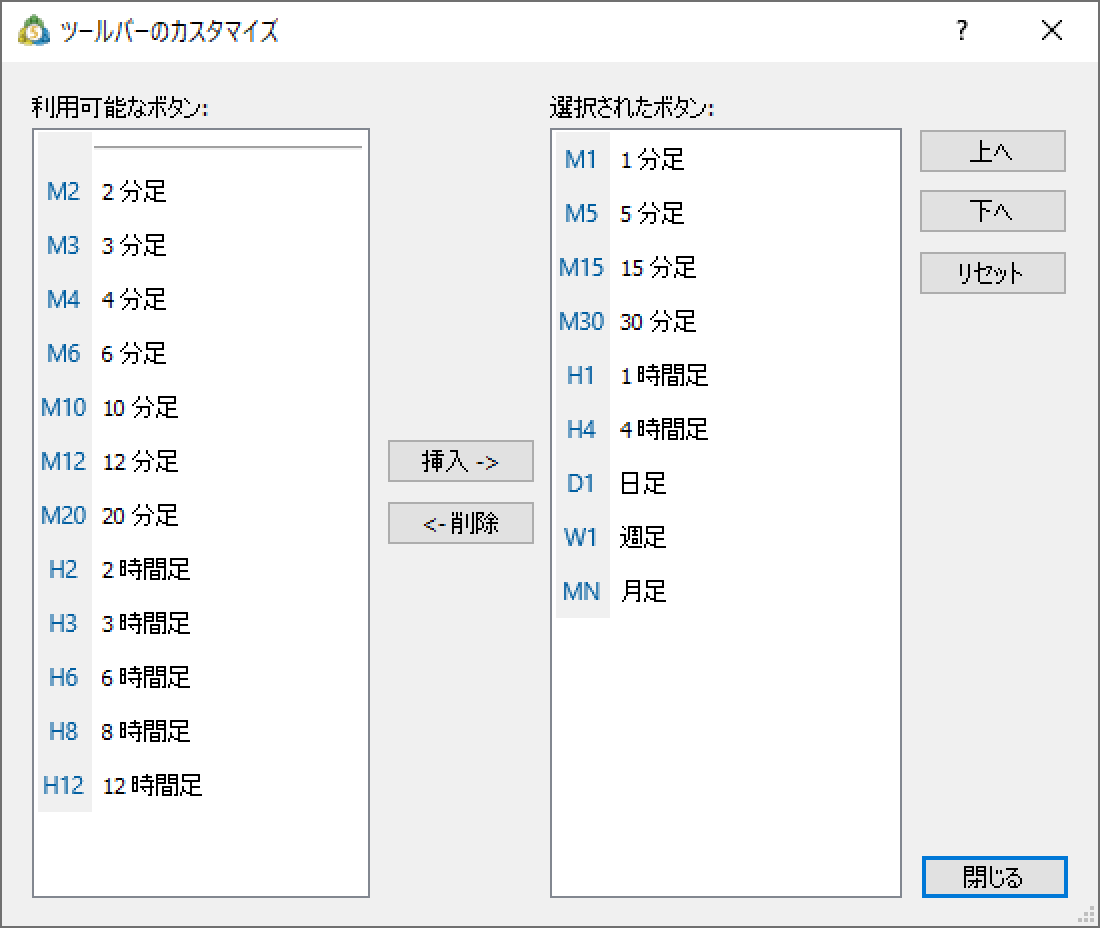1100x928 pixels.
Task: Select the '10 分足' row text
Action: click(x=140, y=408)
